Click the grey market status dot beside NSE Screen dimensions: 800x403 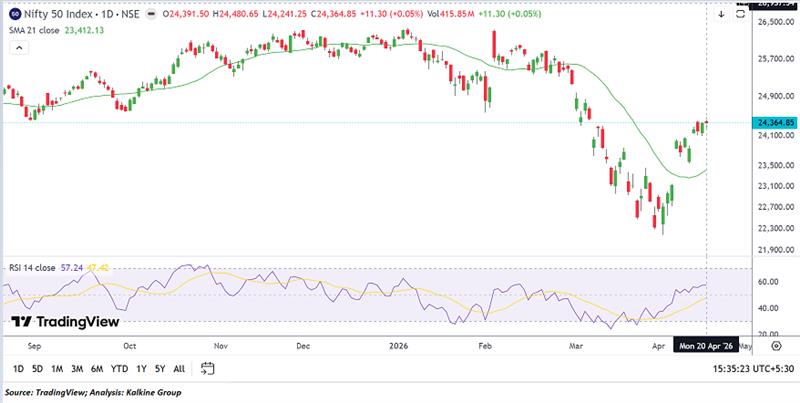(x=151, y=14)
